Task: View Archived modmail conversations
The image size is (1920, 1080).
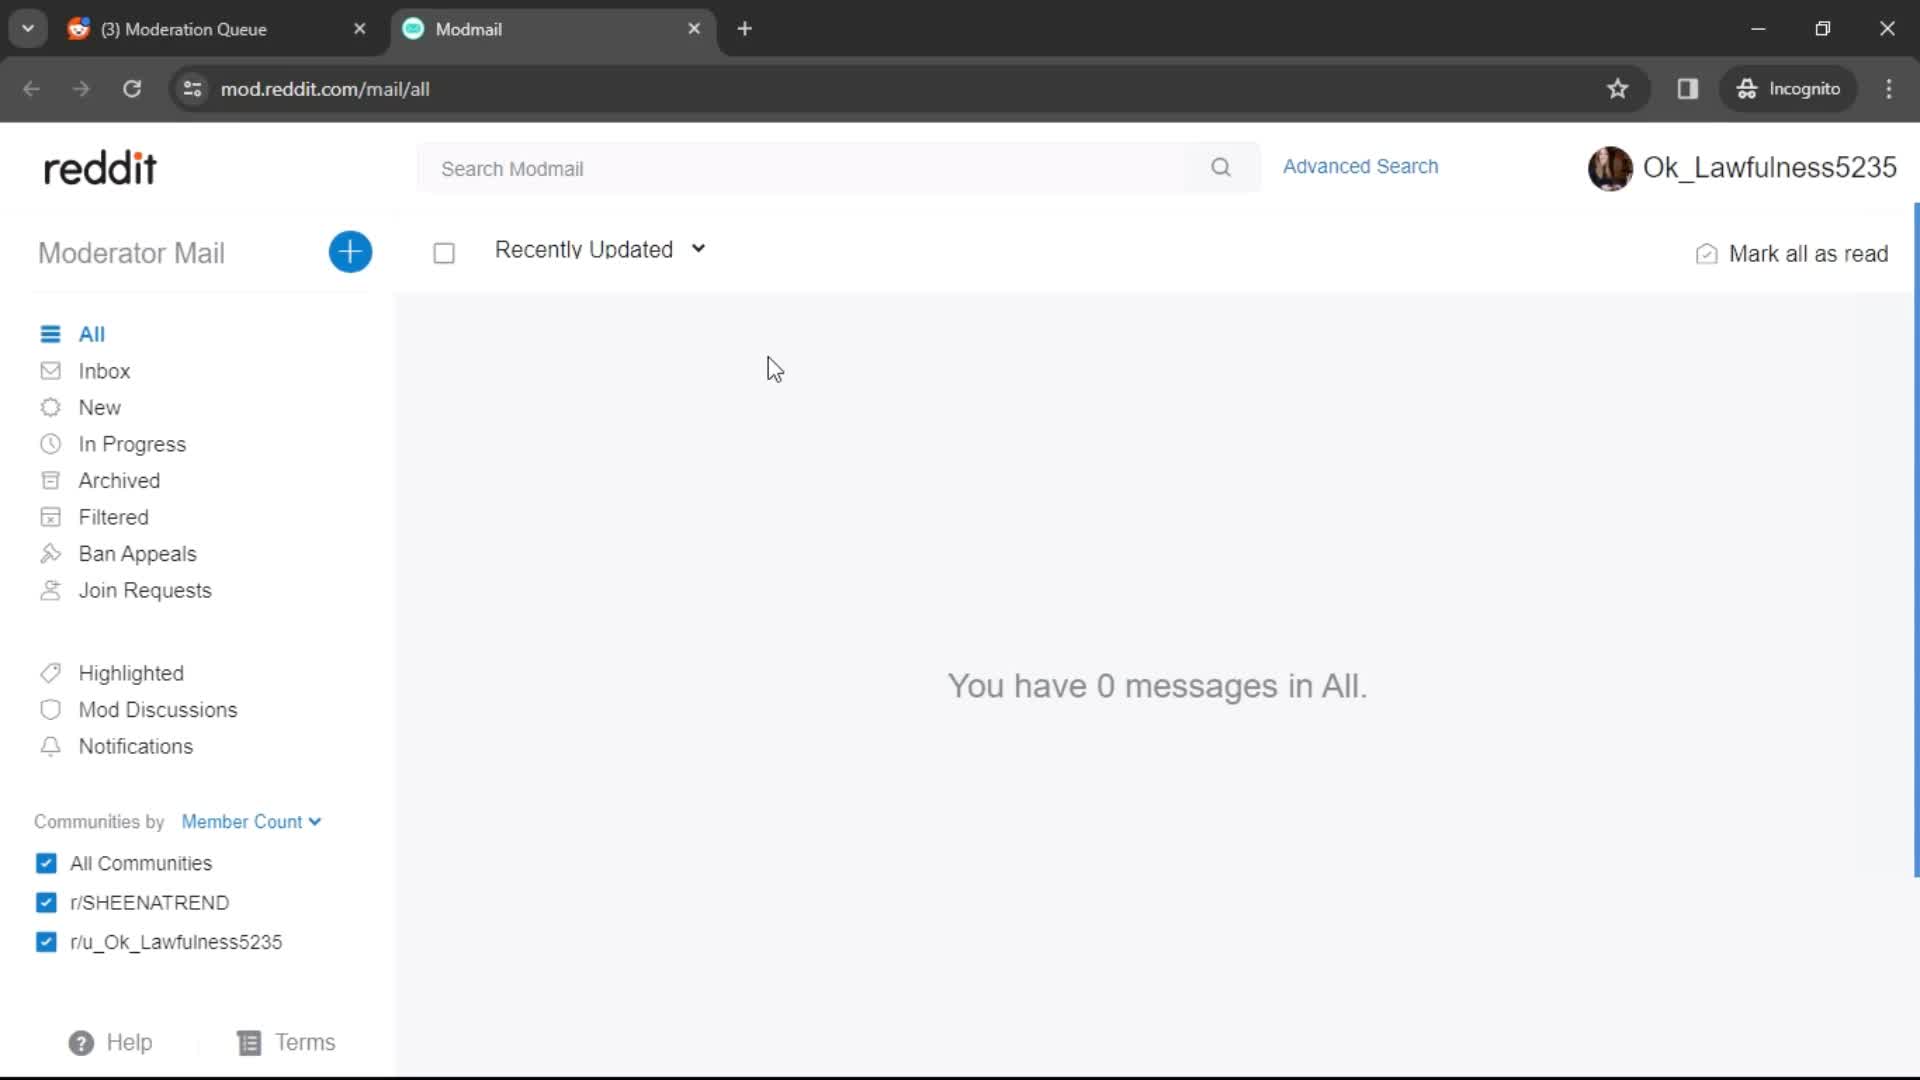Action: tap(120, 480)
